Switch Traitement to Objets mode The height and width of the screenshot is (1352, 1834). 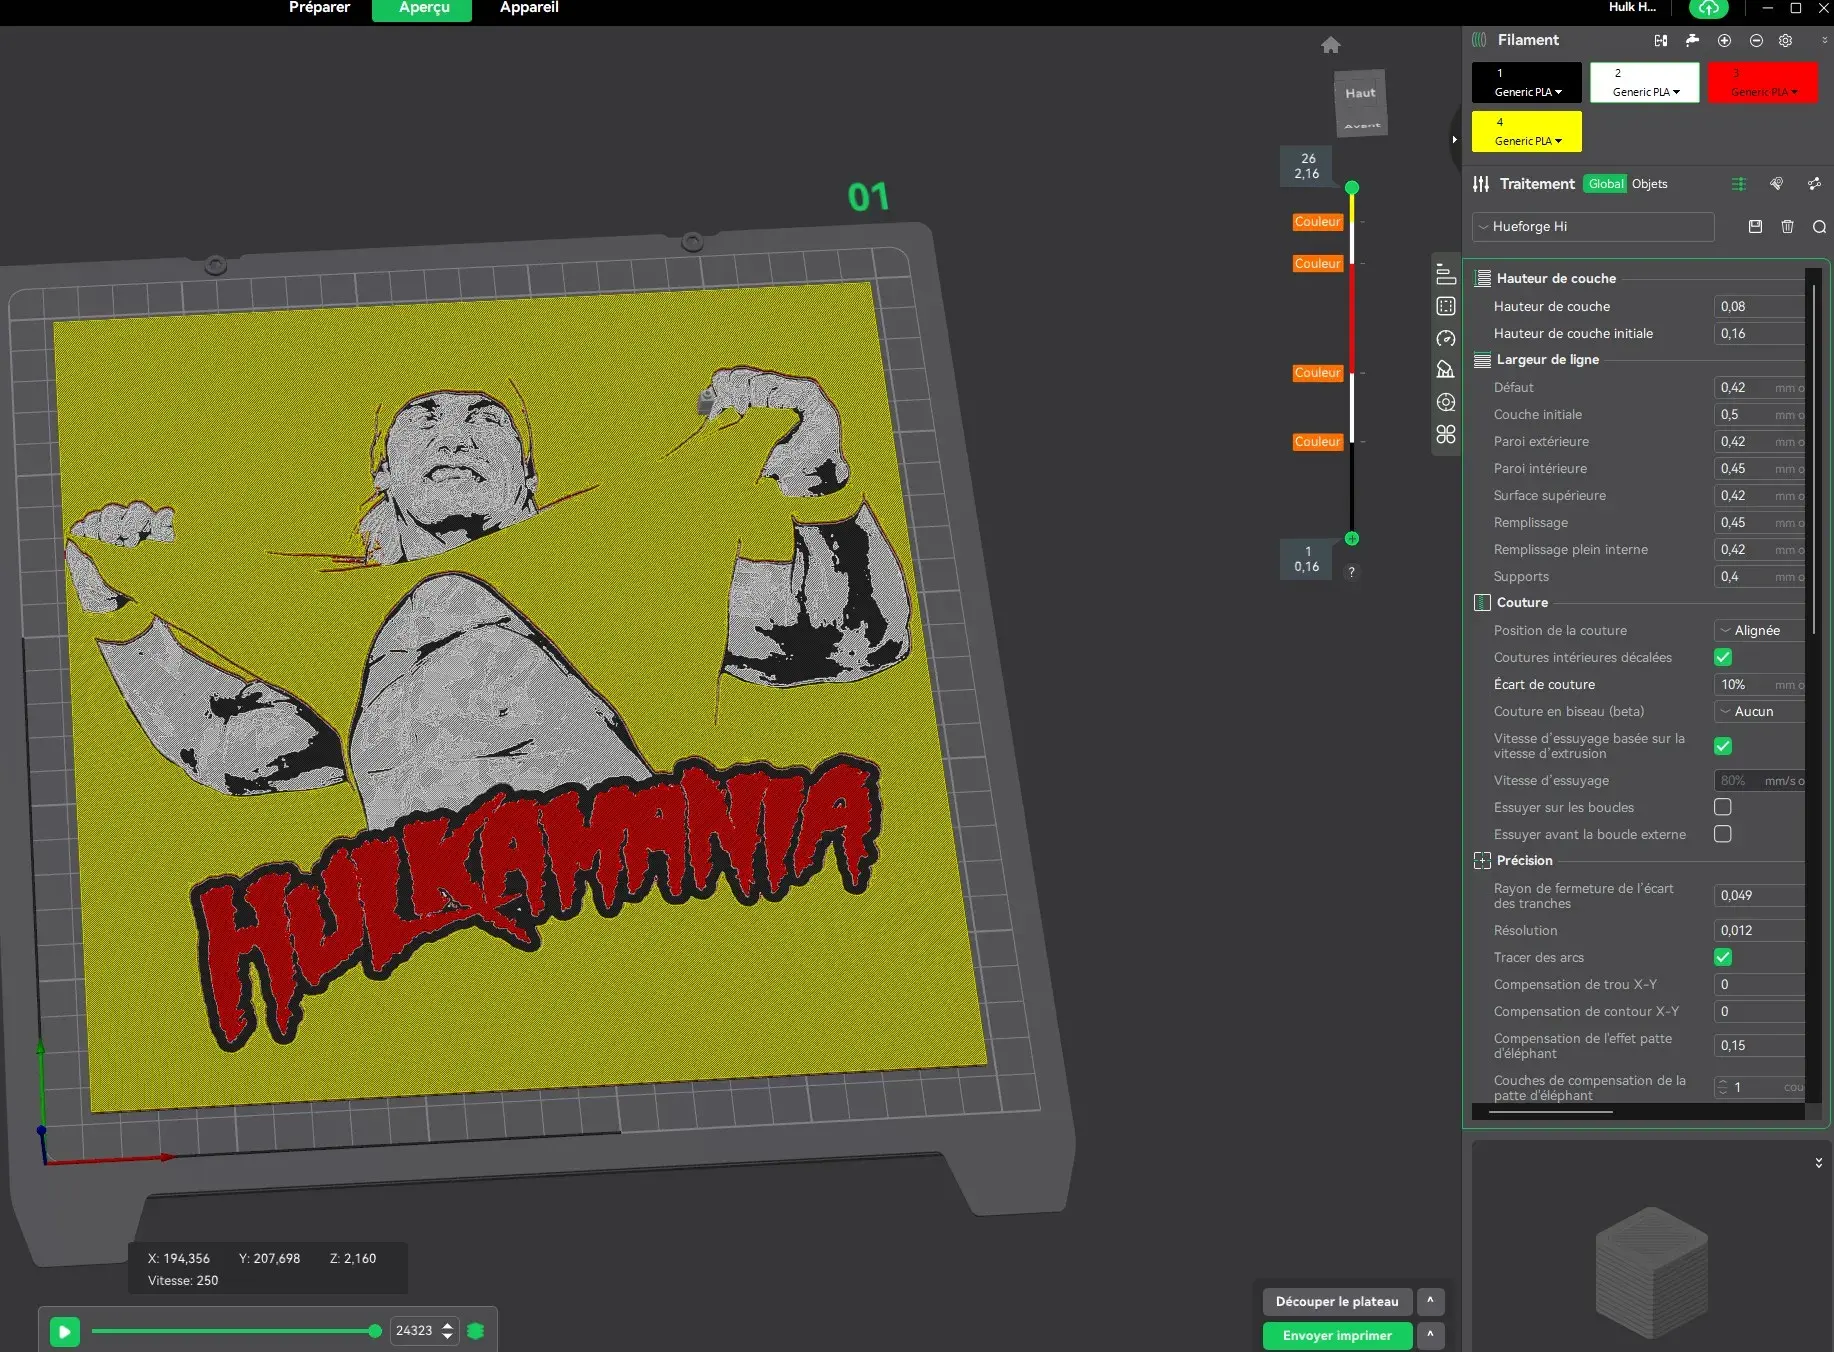(x=1650, y=184)
